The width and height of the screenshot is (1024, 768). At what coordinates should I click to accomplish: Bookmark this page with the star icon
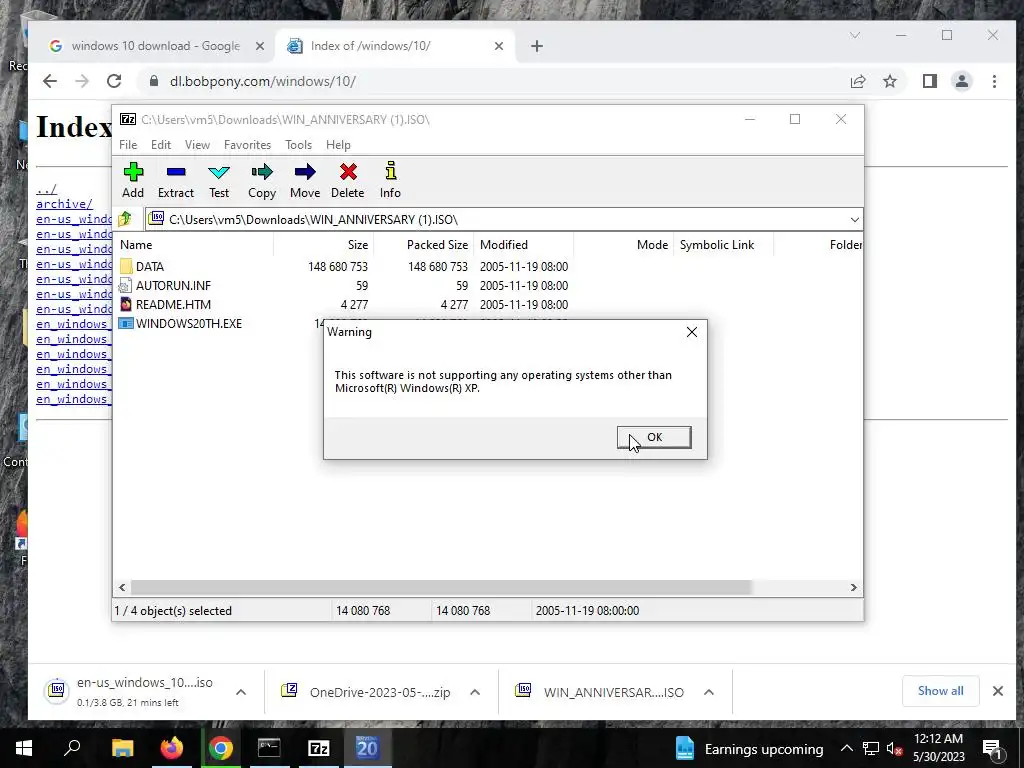[x=890, y=81]
